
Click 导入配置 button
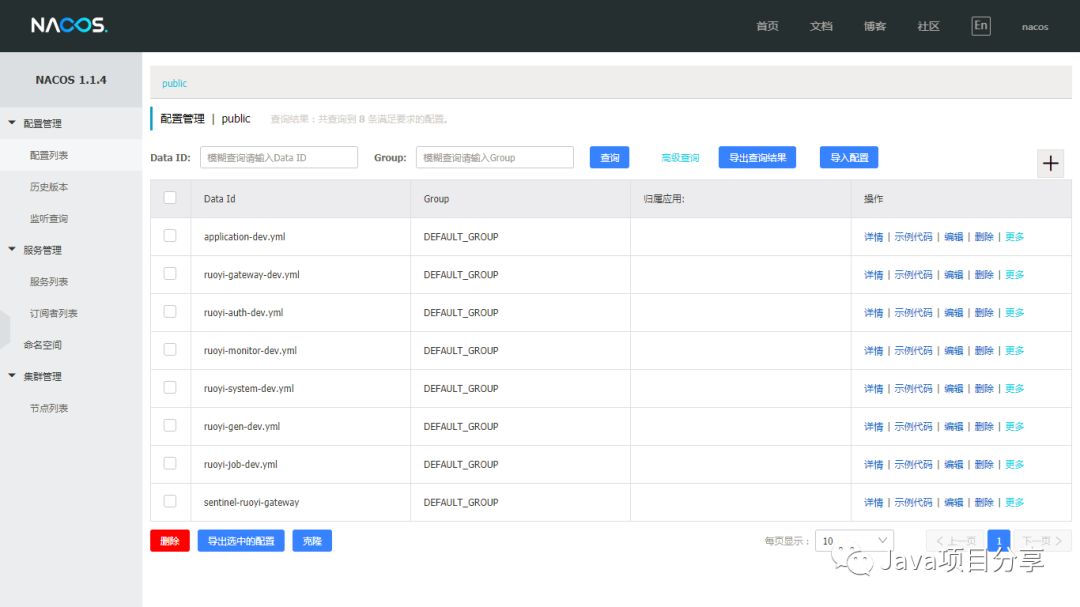point(848,157)
